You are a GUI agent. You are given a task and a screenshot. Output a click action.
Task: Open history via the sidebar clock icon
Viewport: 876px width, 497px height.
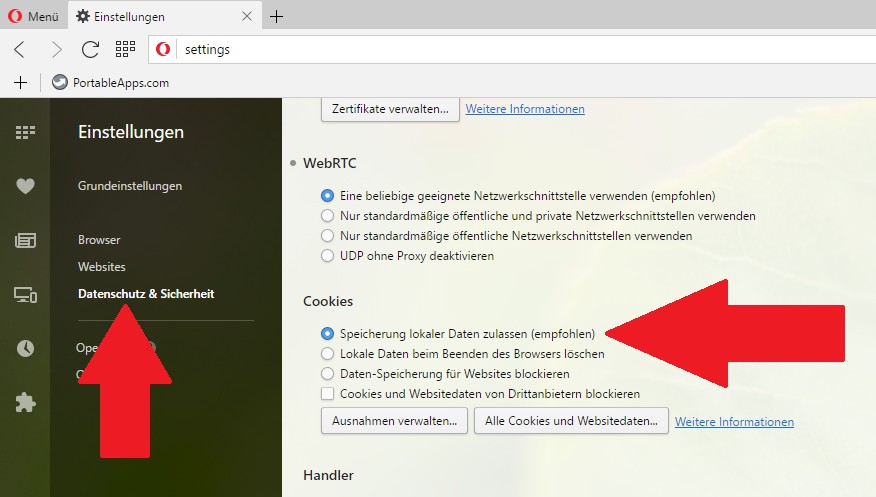[25, 348]
